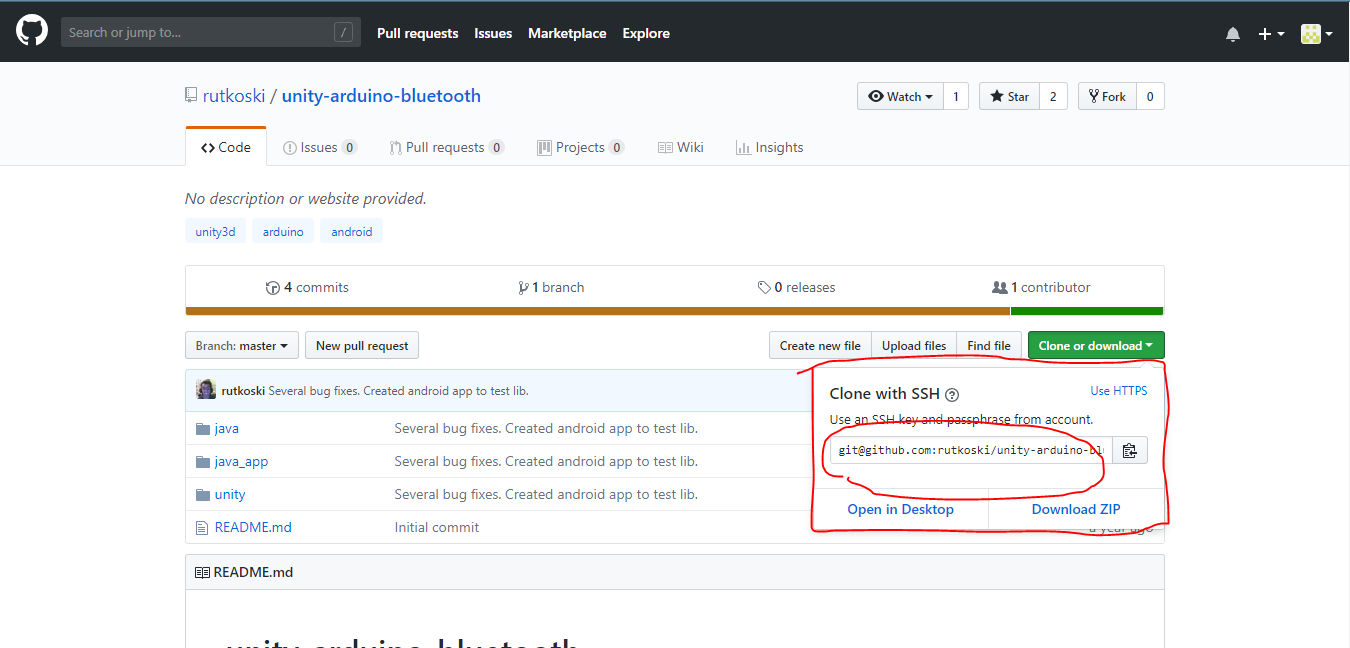
Task: View the watchers count 1
Action: coord(956,96)
